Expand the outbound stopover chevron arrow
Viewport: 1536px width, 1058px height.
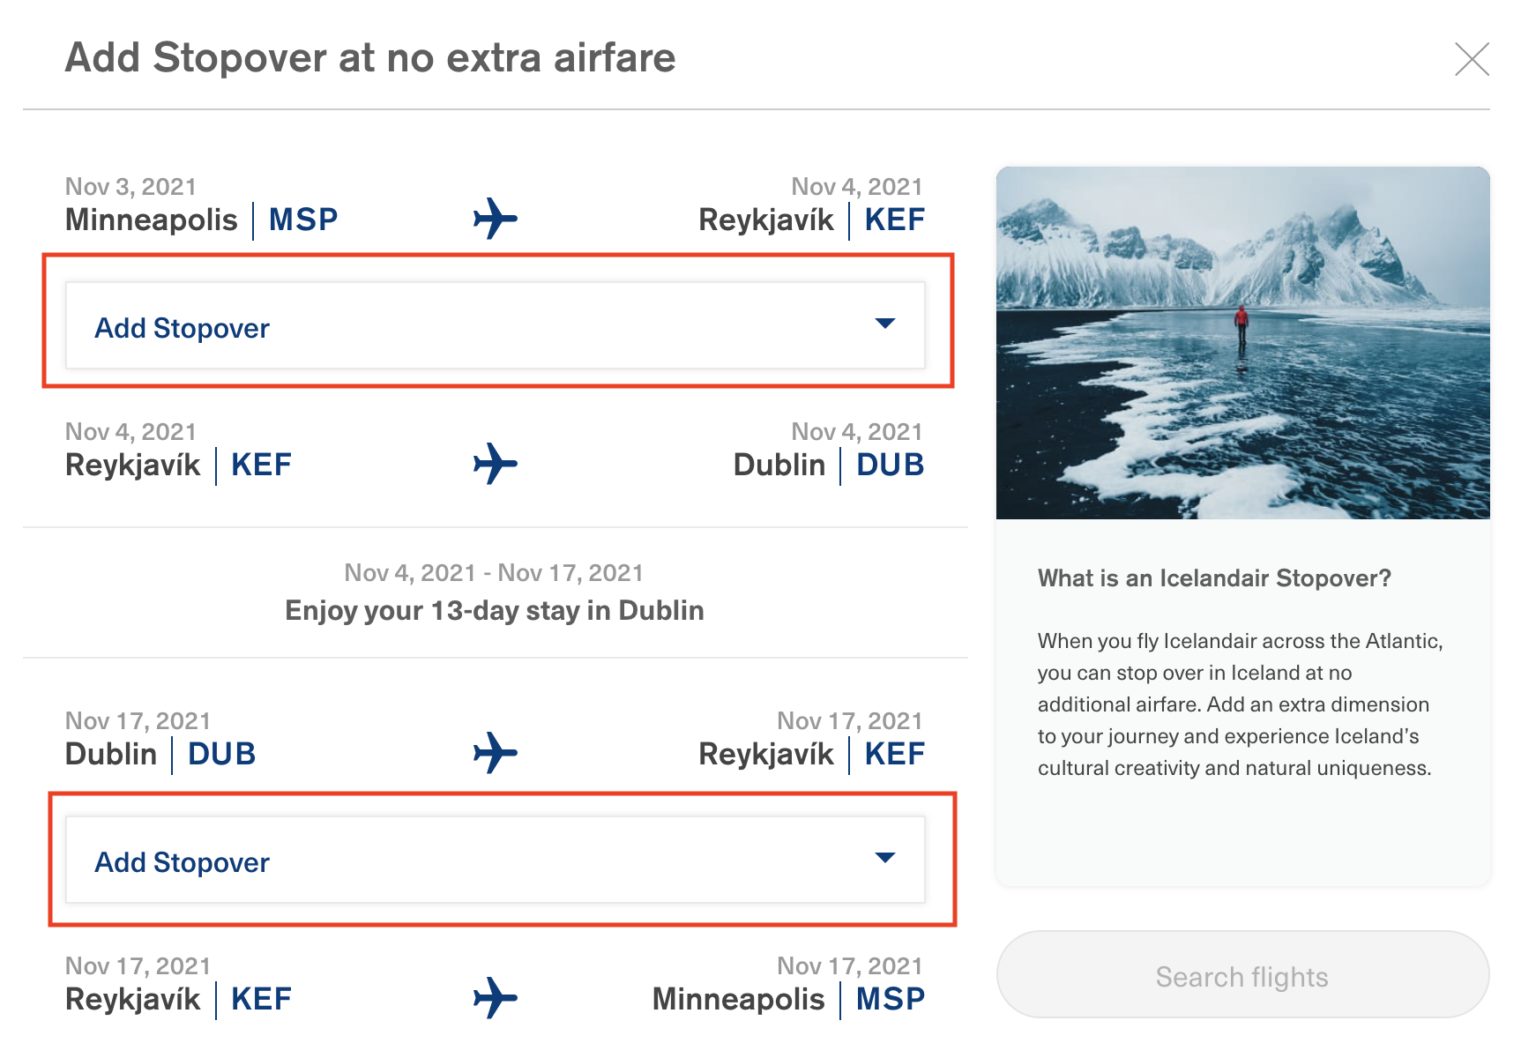(884, 325)
